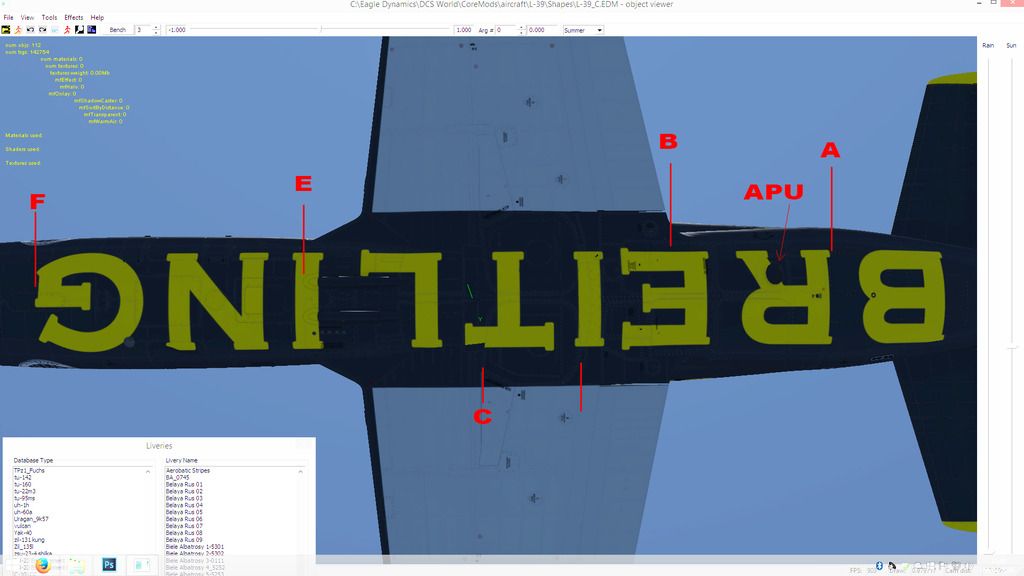This screenshot has width=1024, height=576.
Task: Click the open file icon in toolbar
Action: (x=7, y=30)
